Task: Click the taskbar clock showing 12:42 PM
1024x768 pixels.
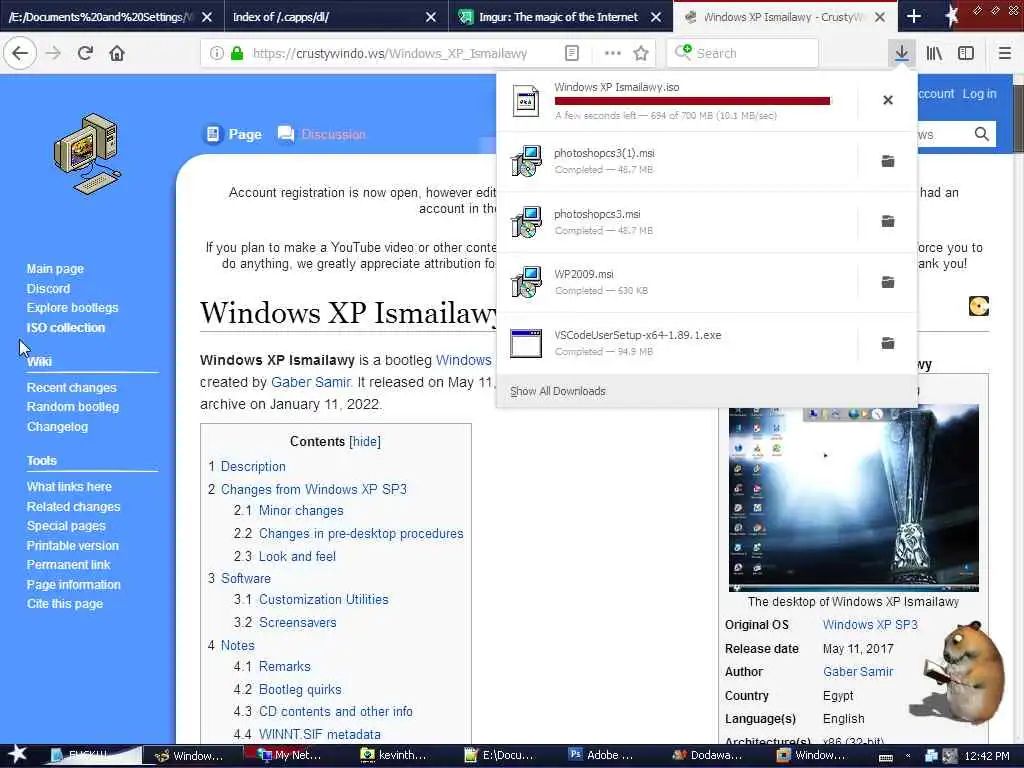Action: tap(987, 756)
